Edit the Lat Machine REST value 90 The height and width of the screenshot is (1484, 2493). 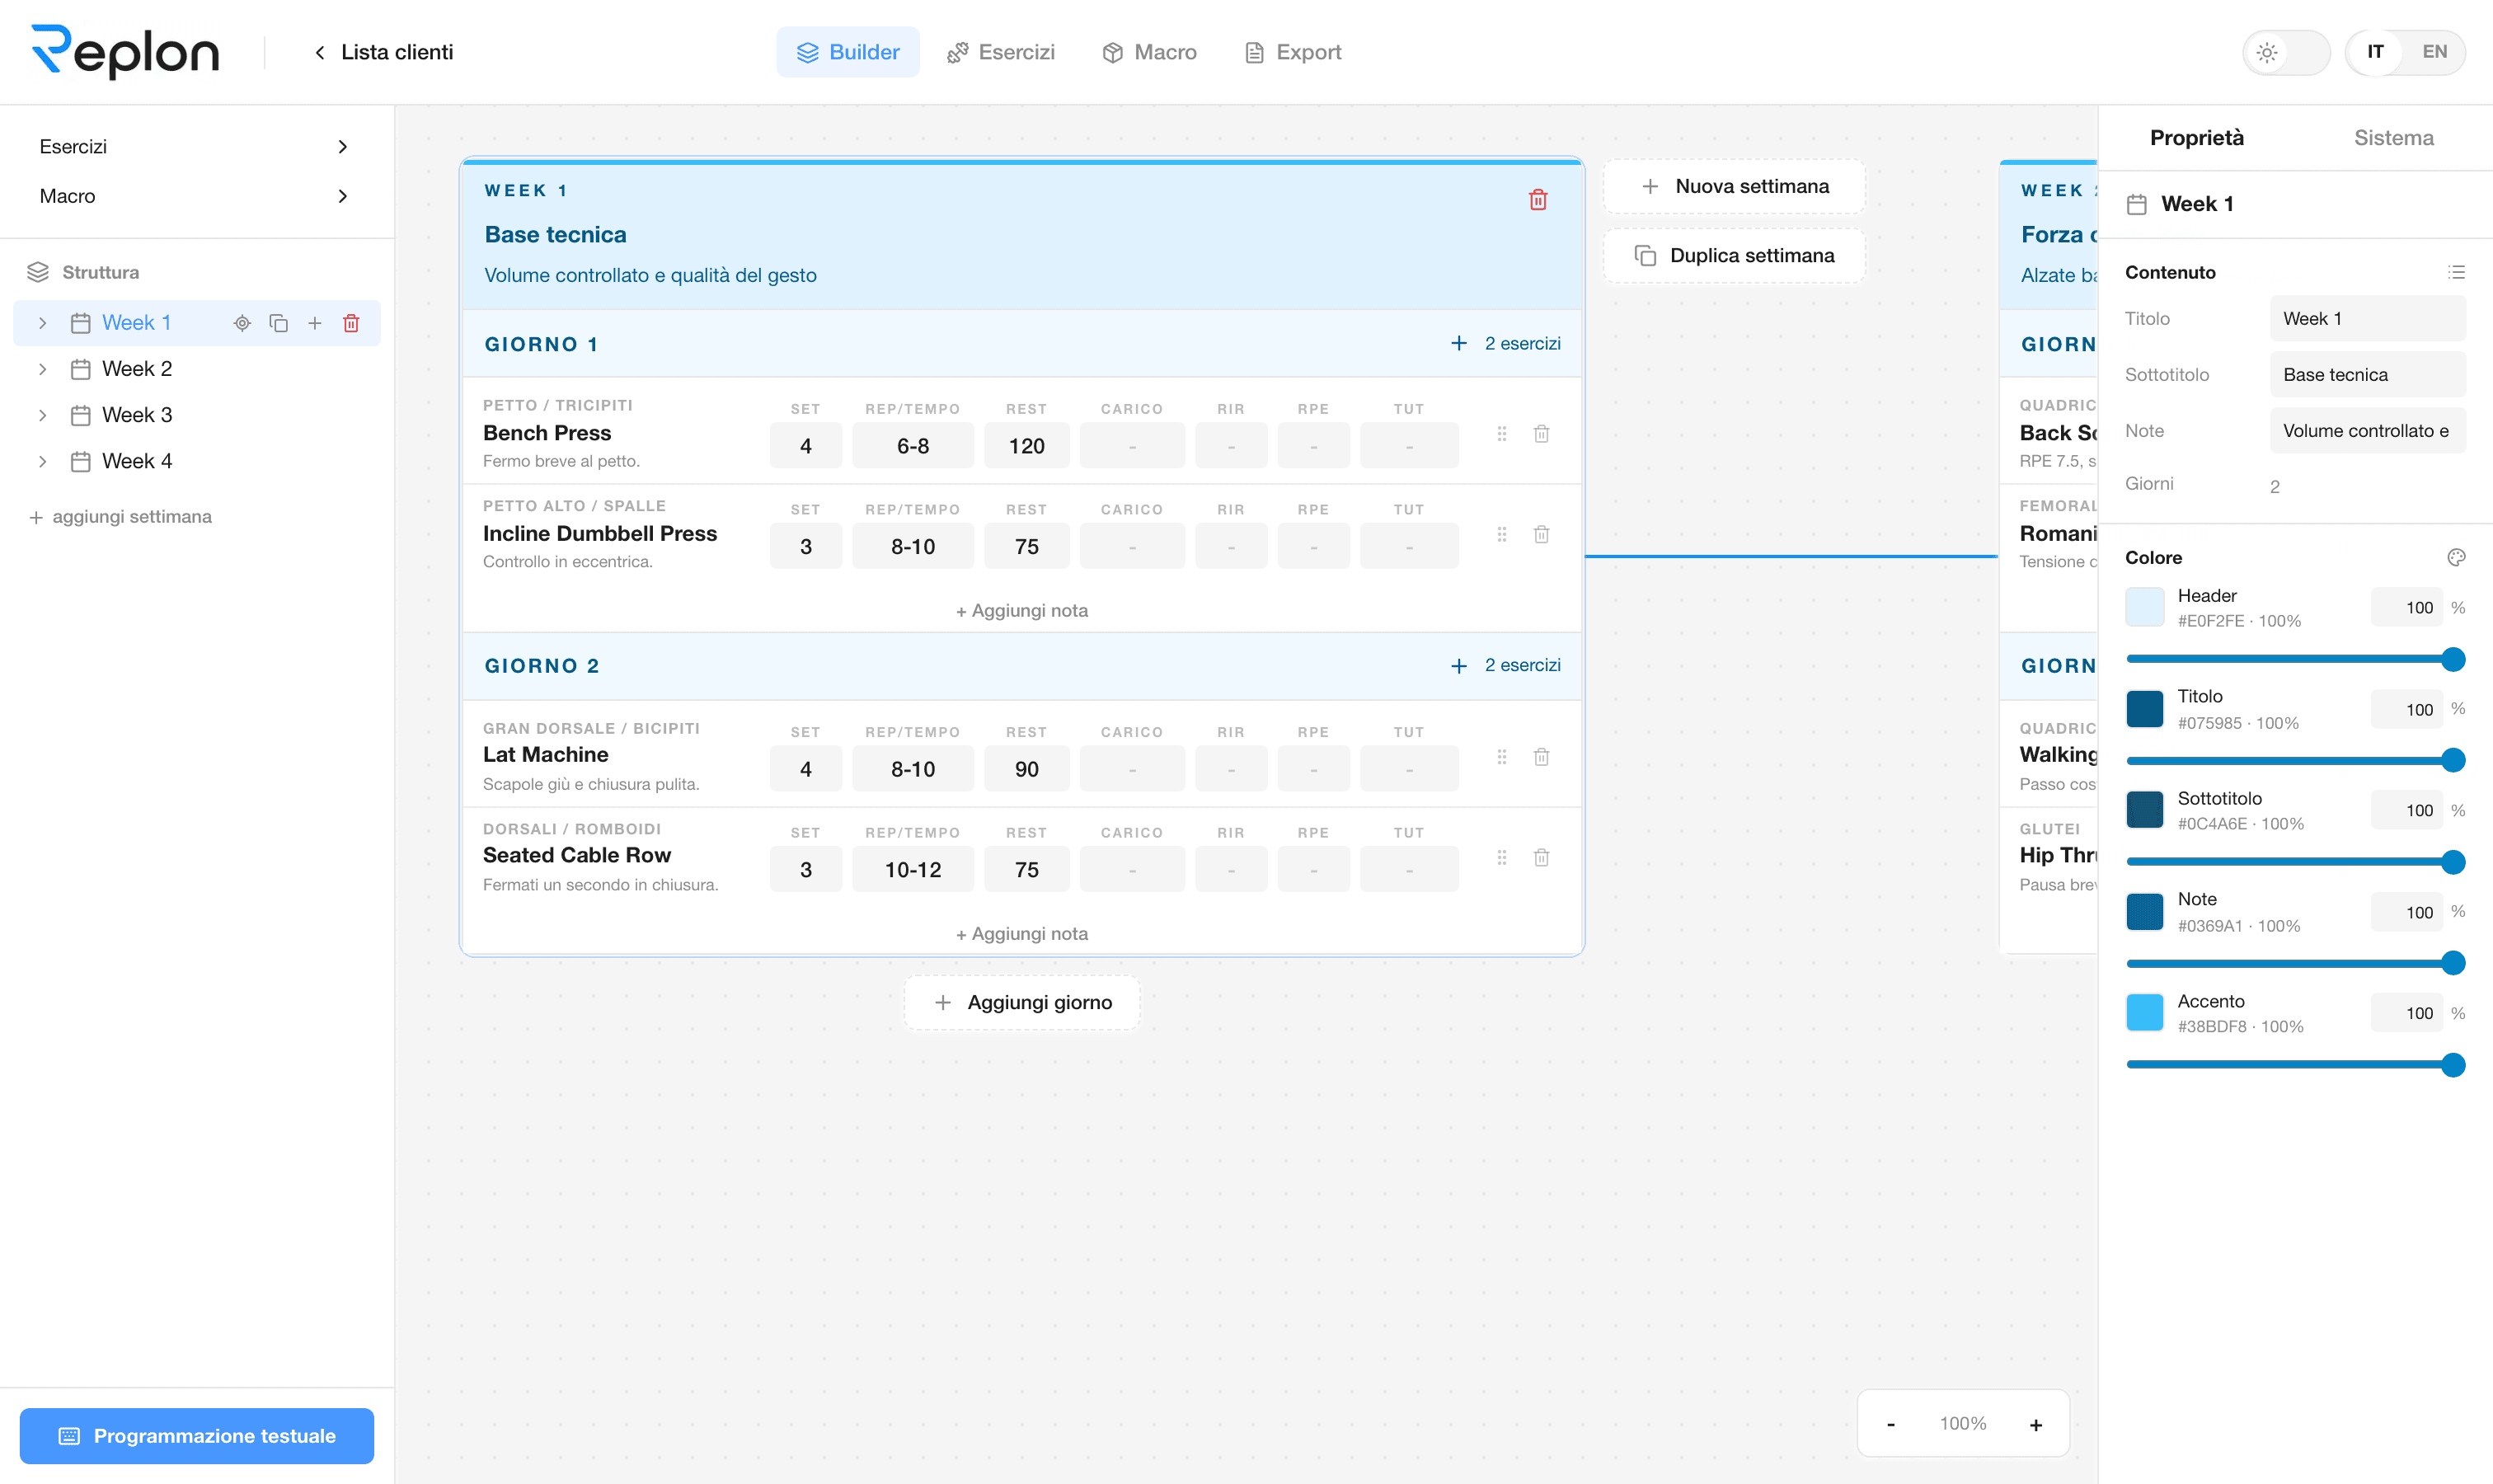tap(1026, 769)
